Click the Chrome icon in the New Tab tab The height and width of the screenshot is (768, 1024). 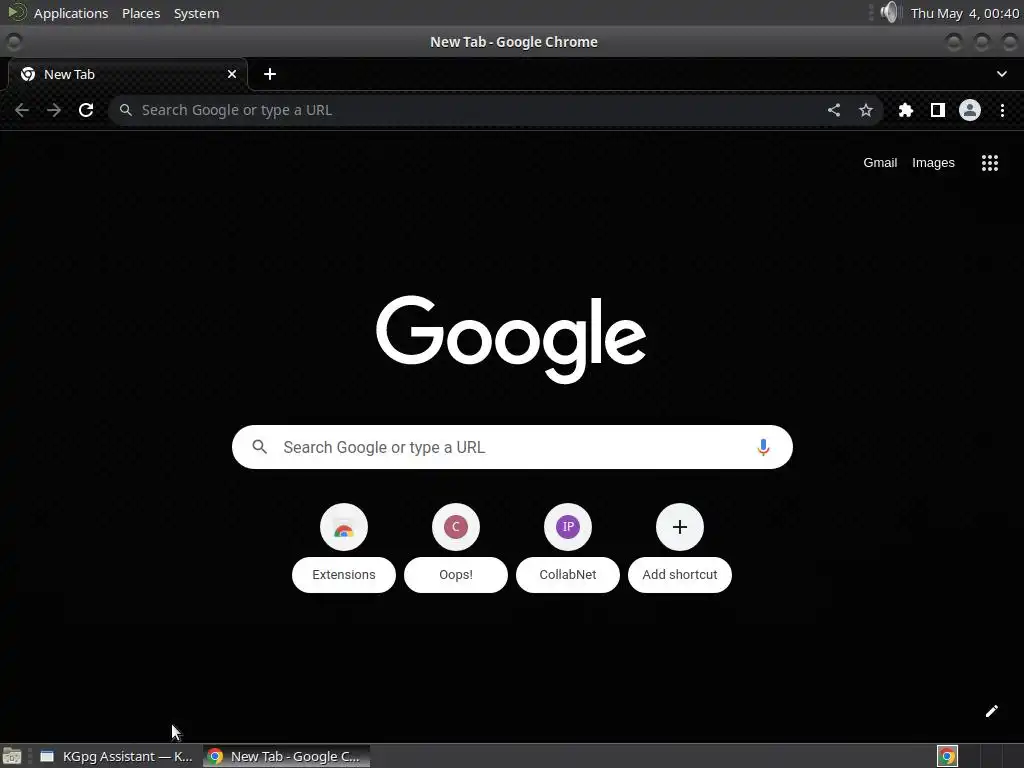pyautogui.click(x=28, y=74)
